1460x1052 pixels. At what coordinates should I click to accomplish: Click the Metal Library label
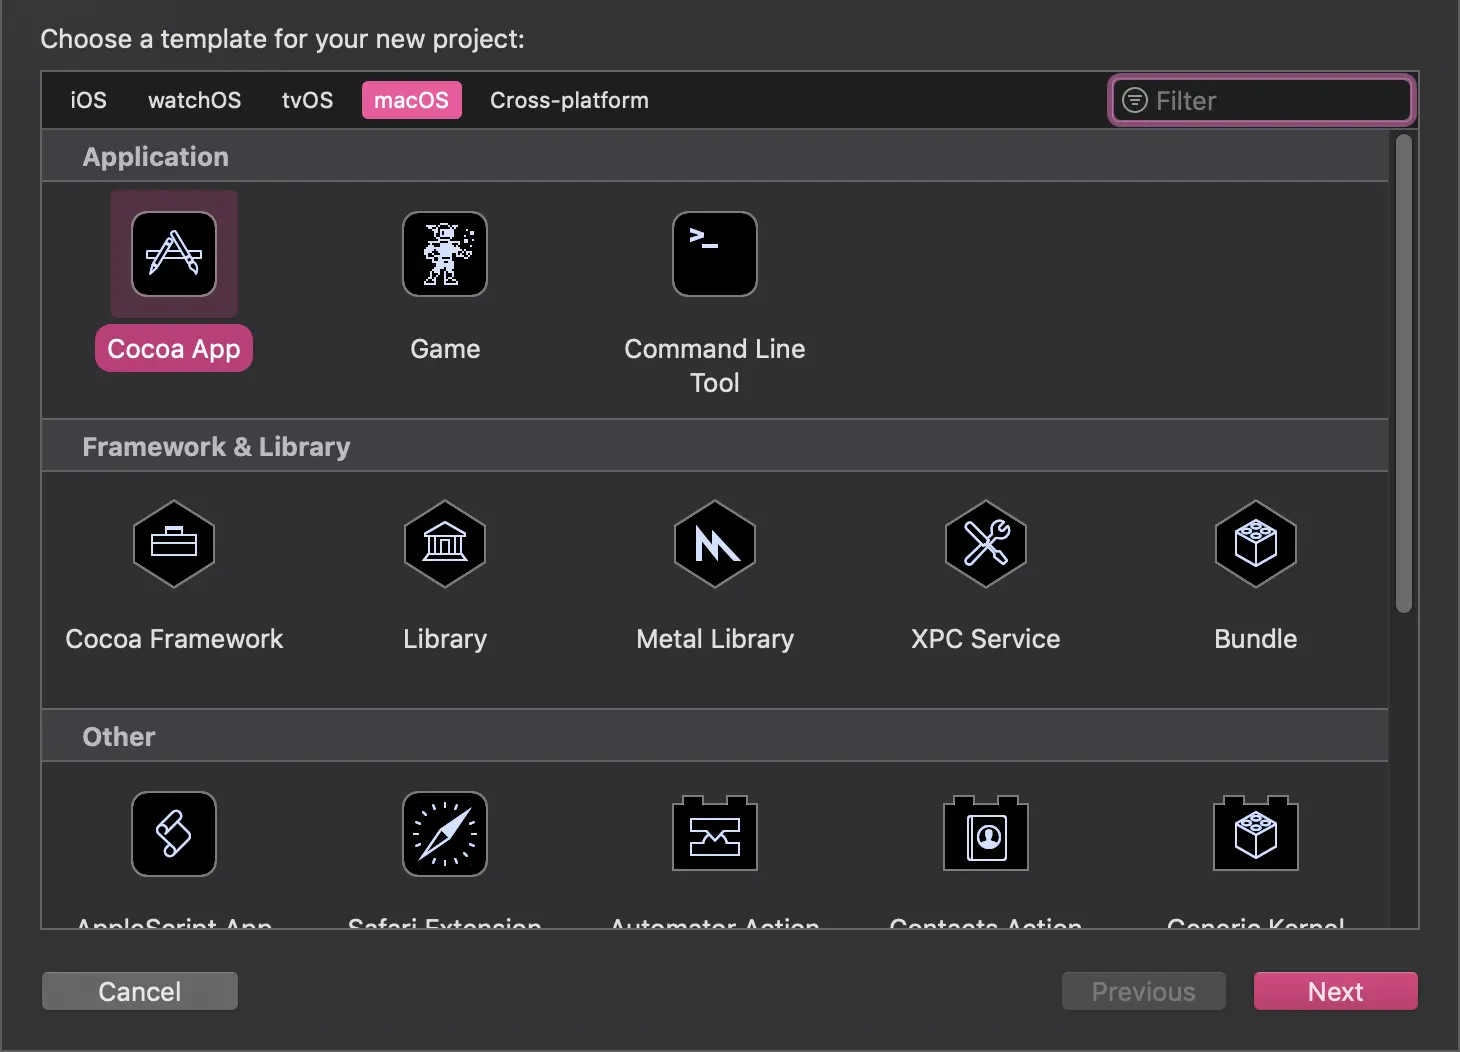point(715,639)
